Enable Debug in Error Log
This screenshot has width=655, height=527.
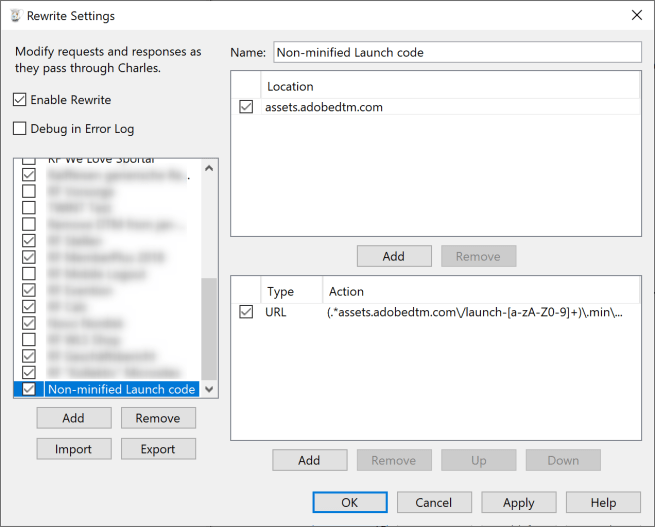(x=20, y=128)
